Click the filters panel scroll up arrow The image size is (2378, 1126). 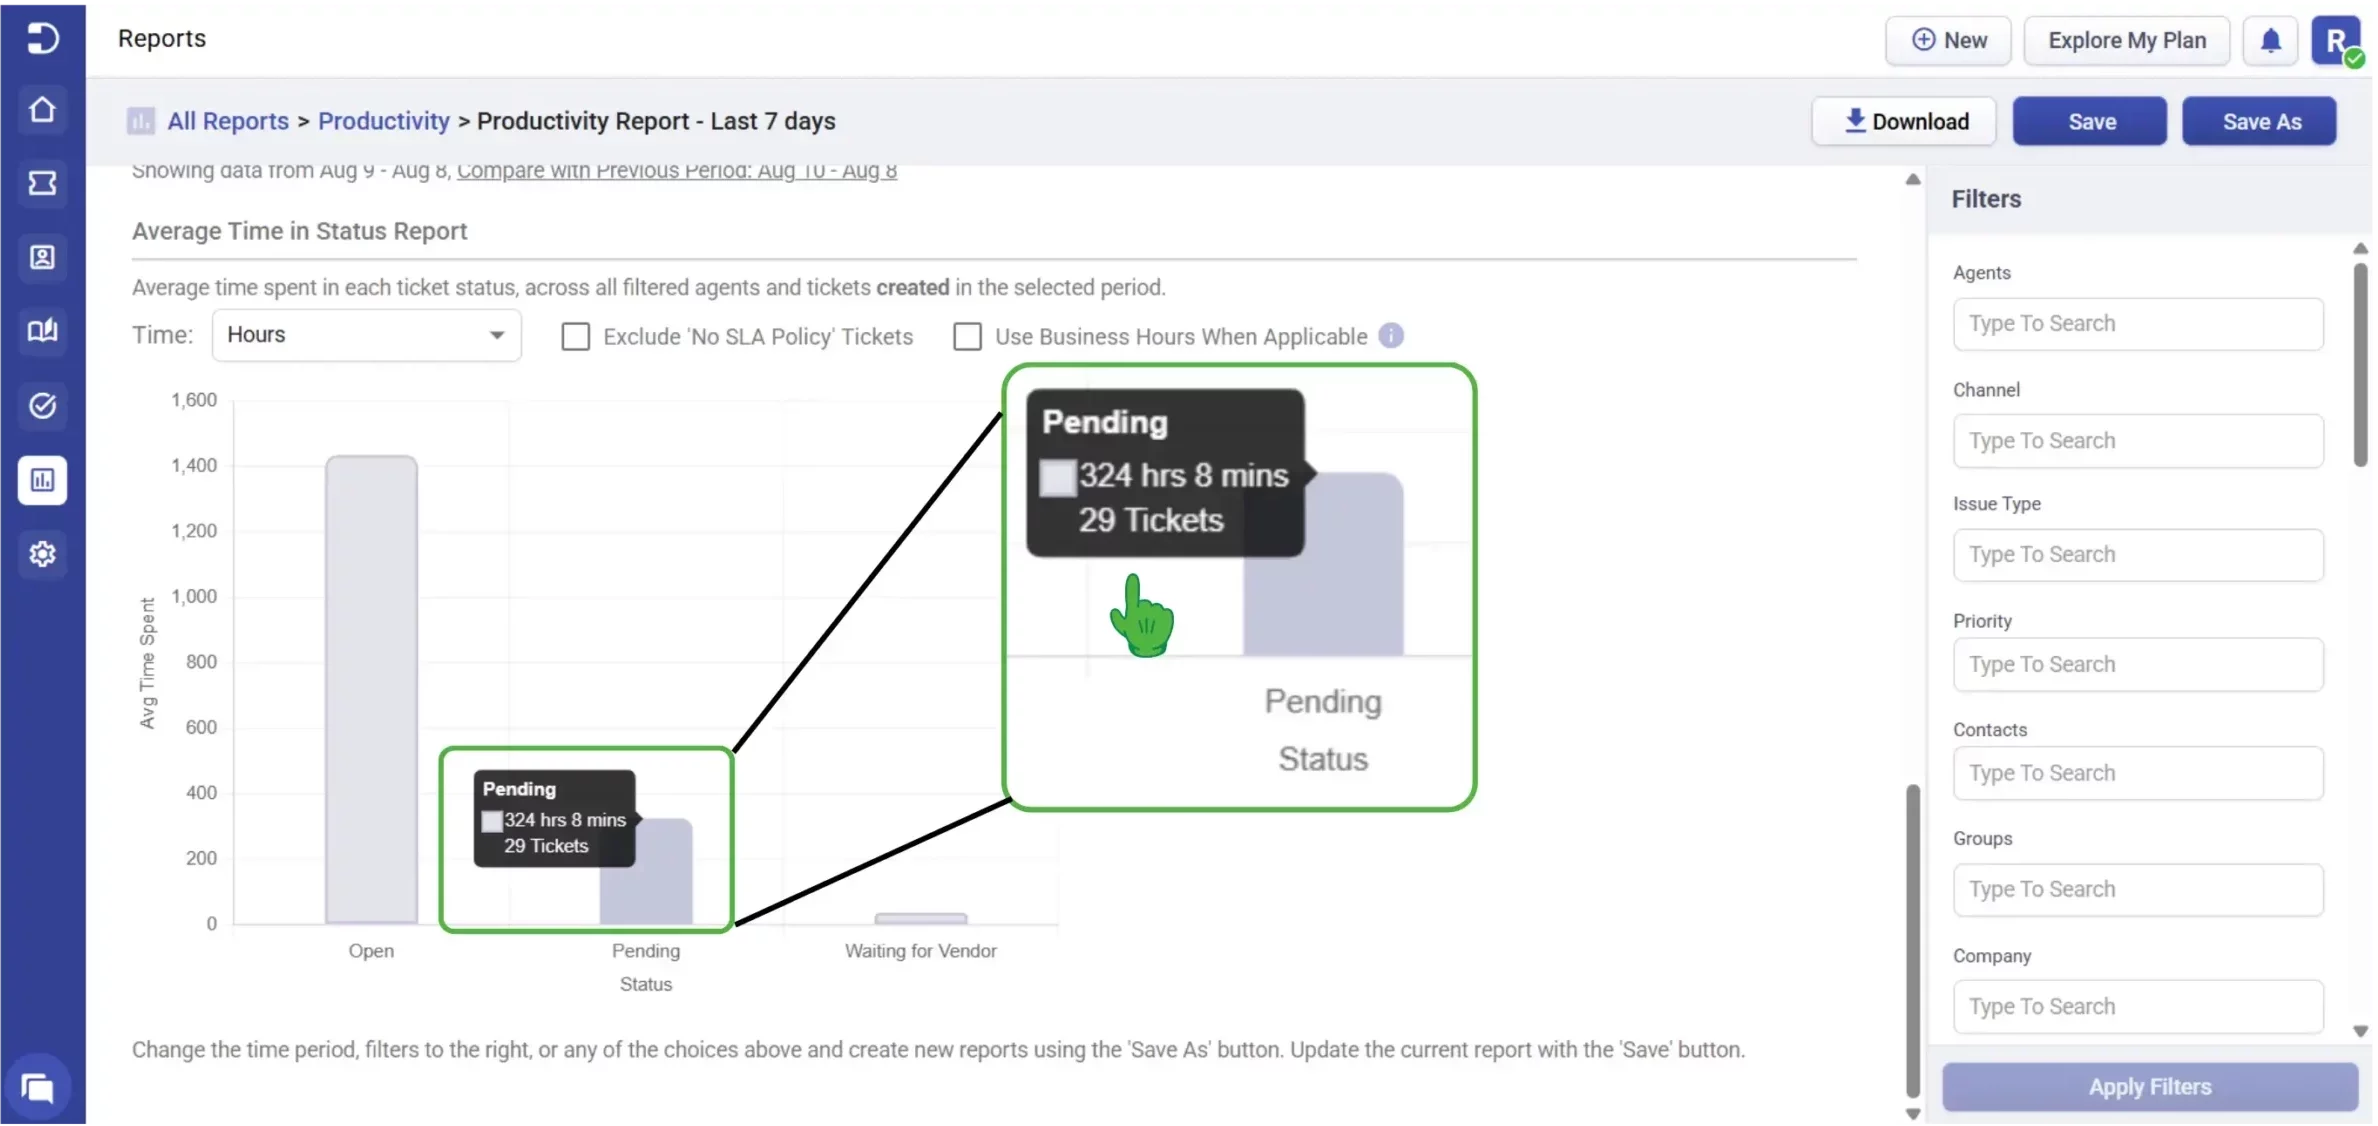coord(2360,248)
